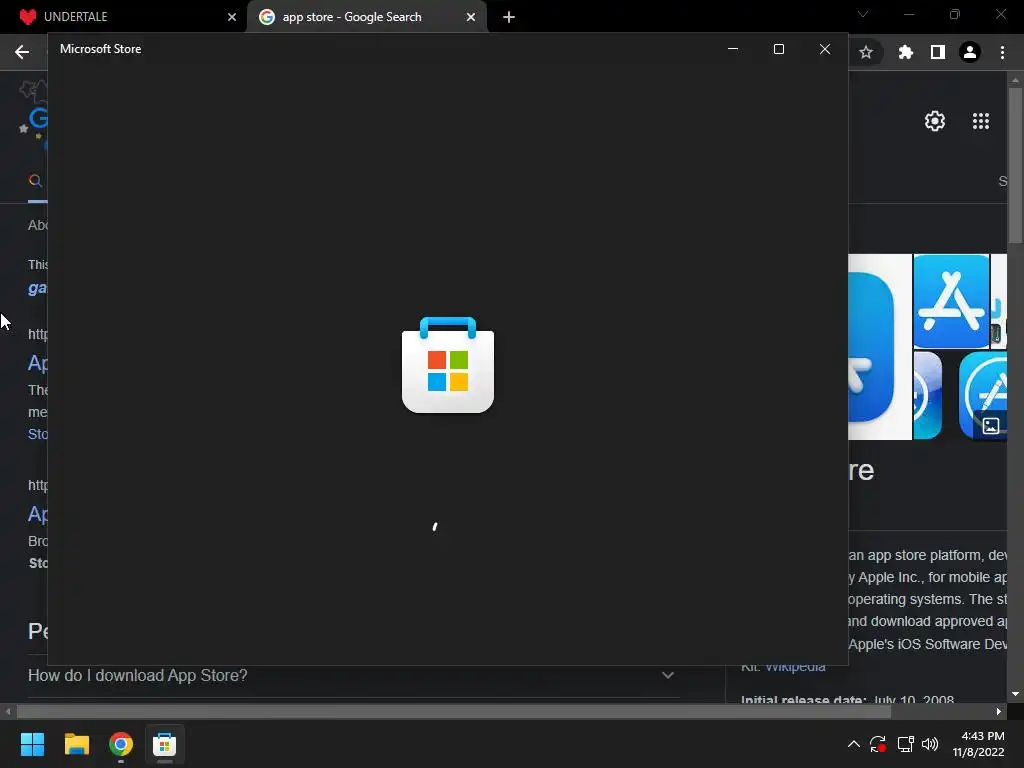Open the Chrome tab search chevron

tap(863, 14)
